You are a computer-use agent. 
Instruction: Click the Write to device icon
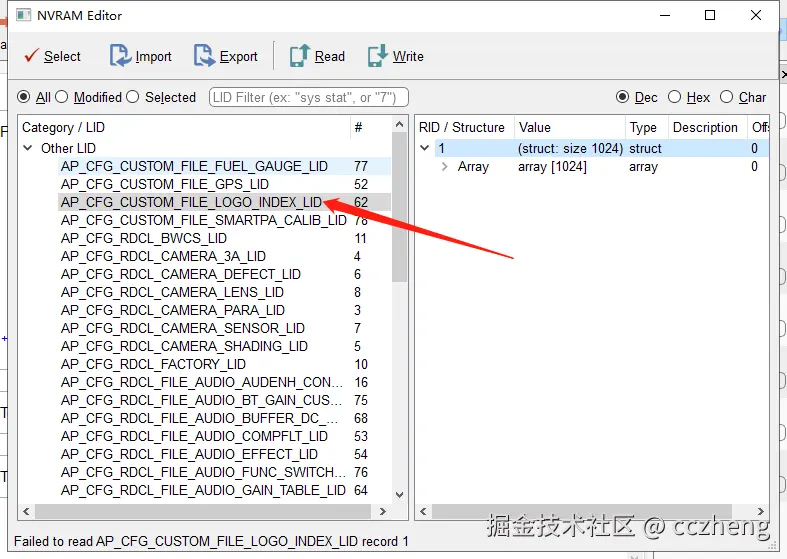coord(377,55)
